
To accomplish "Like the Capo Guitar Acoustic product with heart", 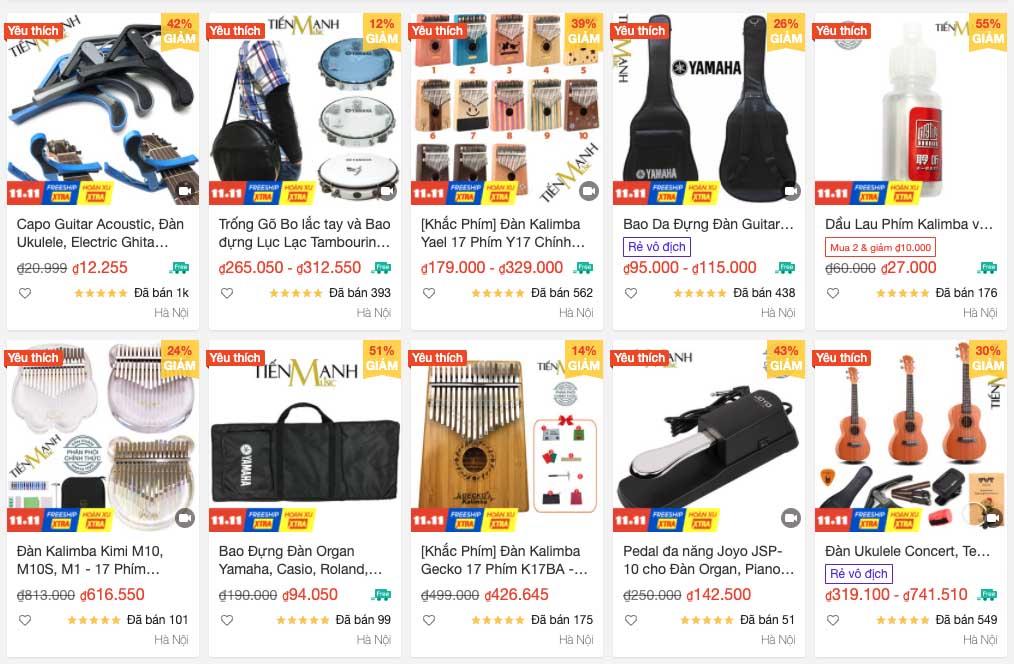I will point(25,293).
